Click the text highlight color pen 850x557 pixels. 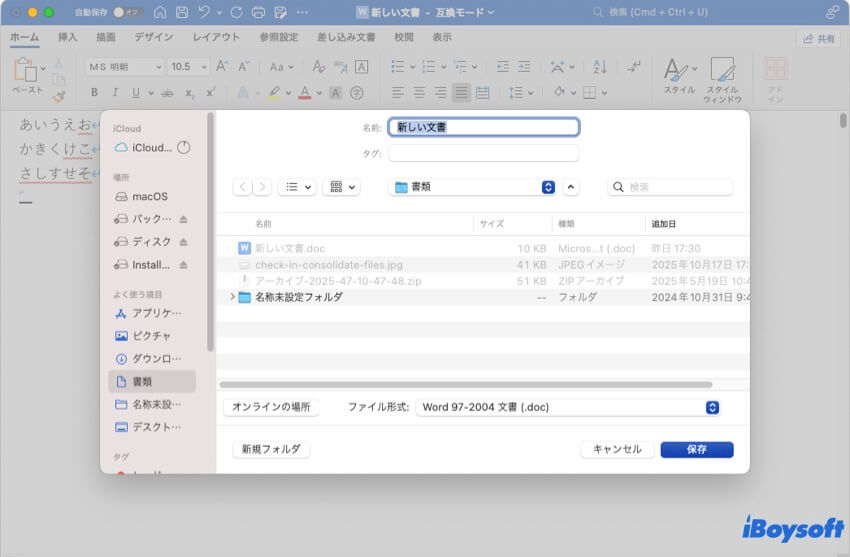coord(274,93)
